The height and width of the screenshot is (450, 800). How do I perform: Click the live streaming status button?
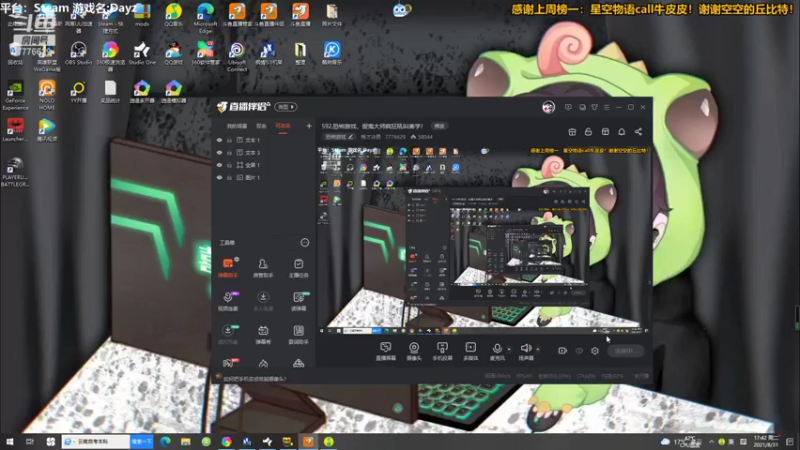pos(625,351)
